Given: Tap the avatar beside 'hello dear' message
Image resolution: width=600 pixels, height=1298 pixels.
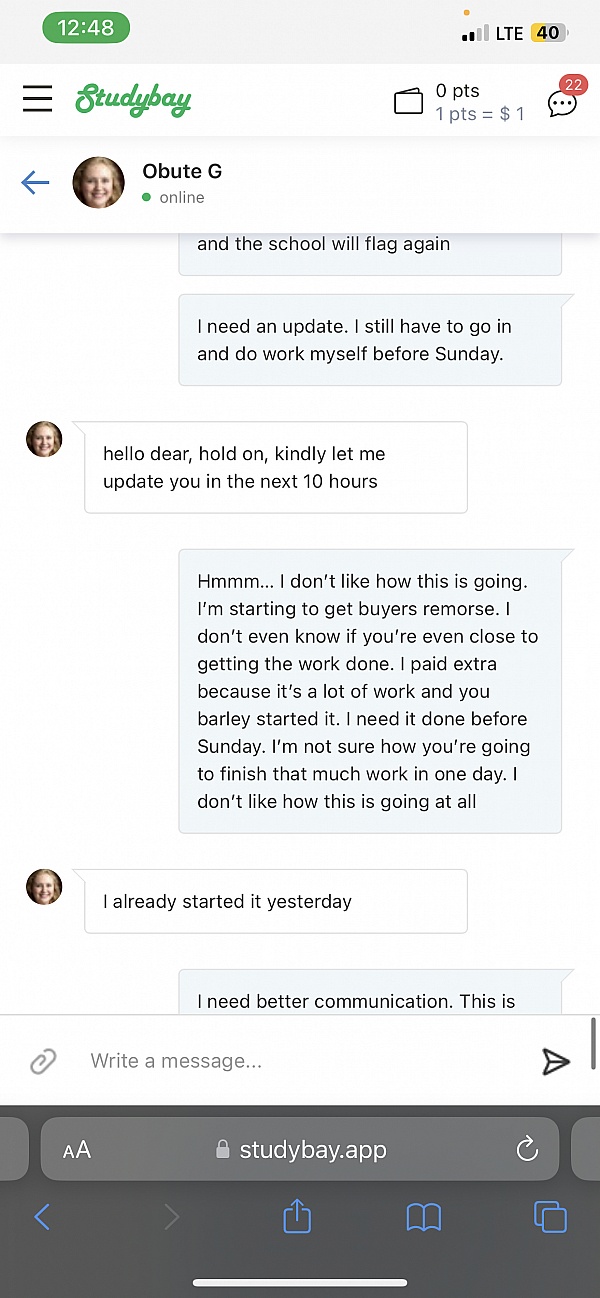Looking at the screenshot, I should tap(44, 439).
